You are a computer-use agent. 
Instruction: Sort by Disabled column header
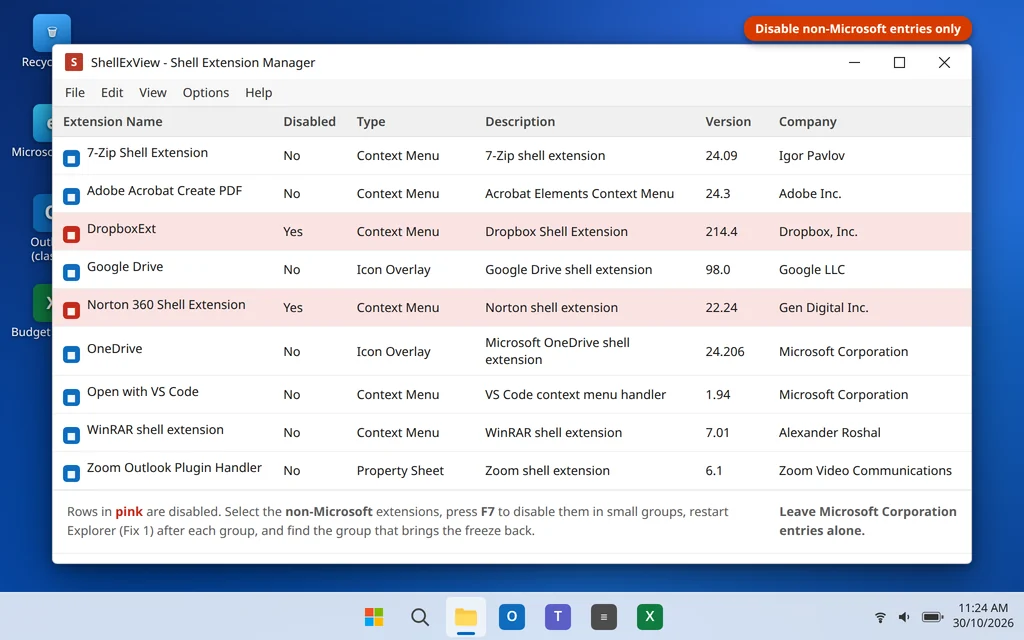point(310,121)
